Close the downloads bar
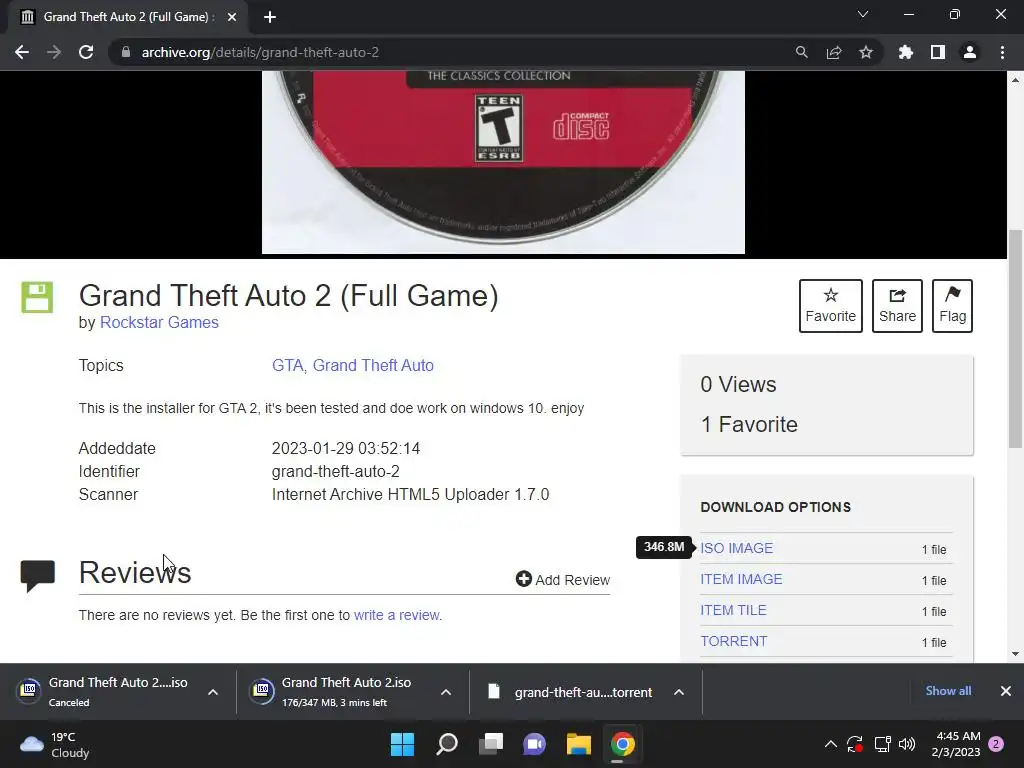Image resolution: width=1024 pixels, height=768 pixels. click(x=1006, y=691)
